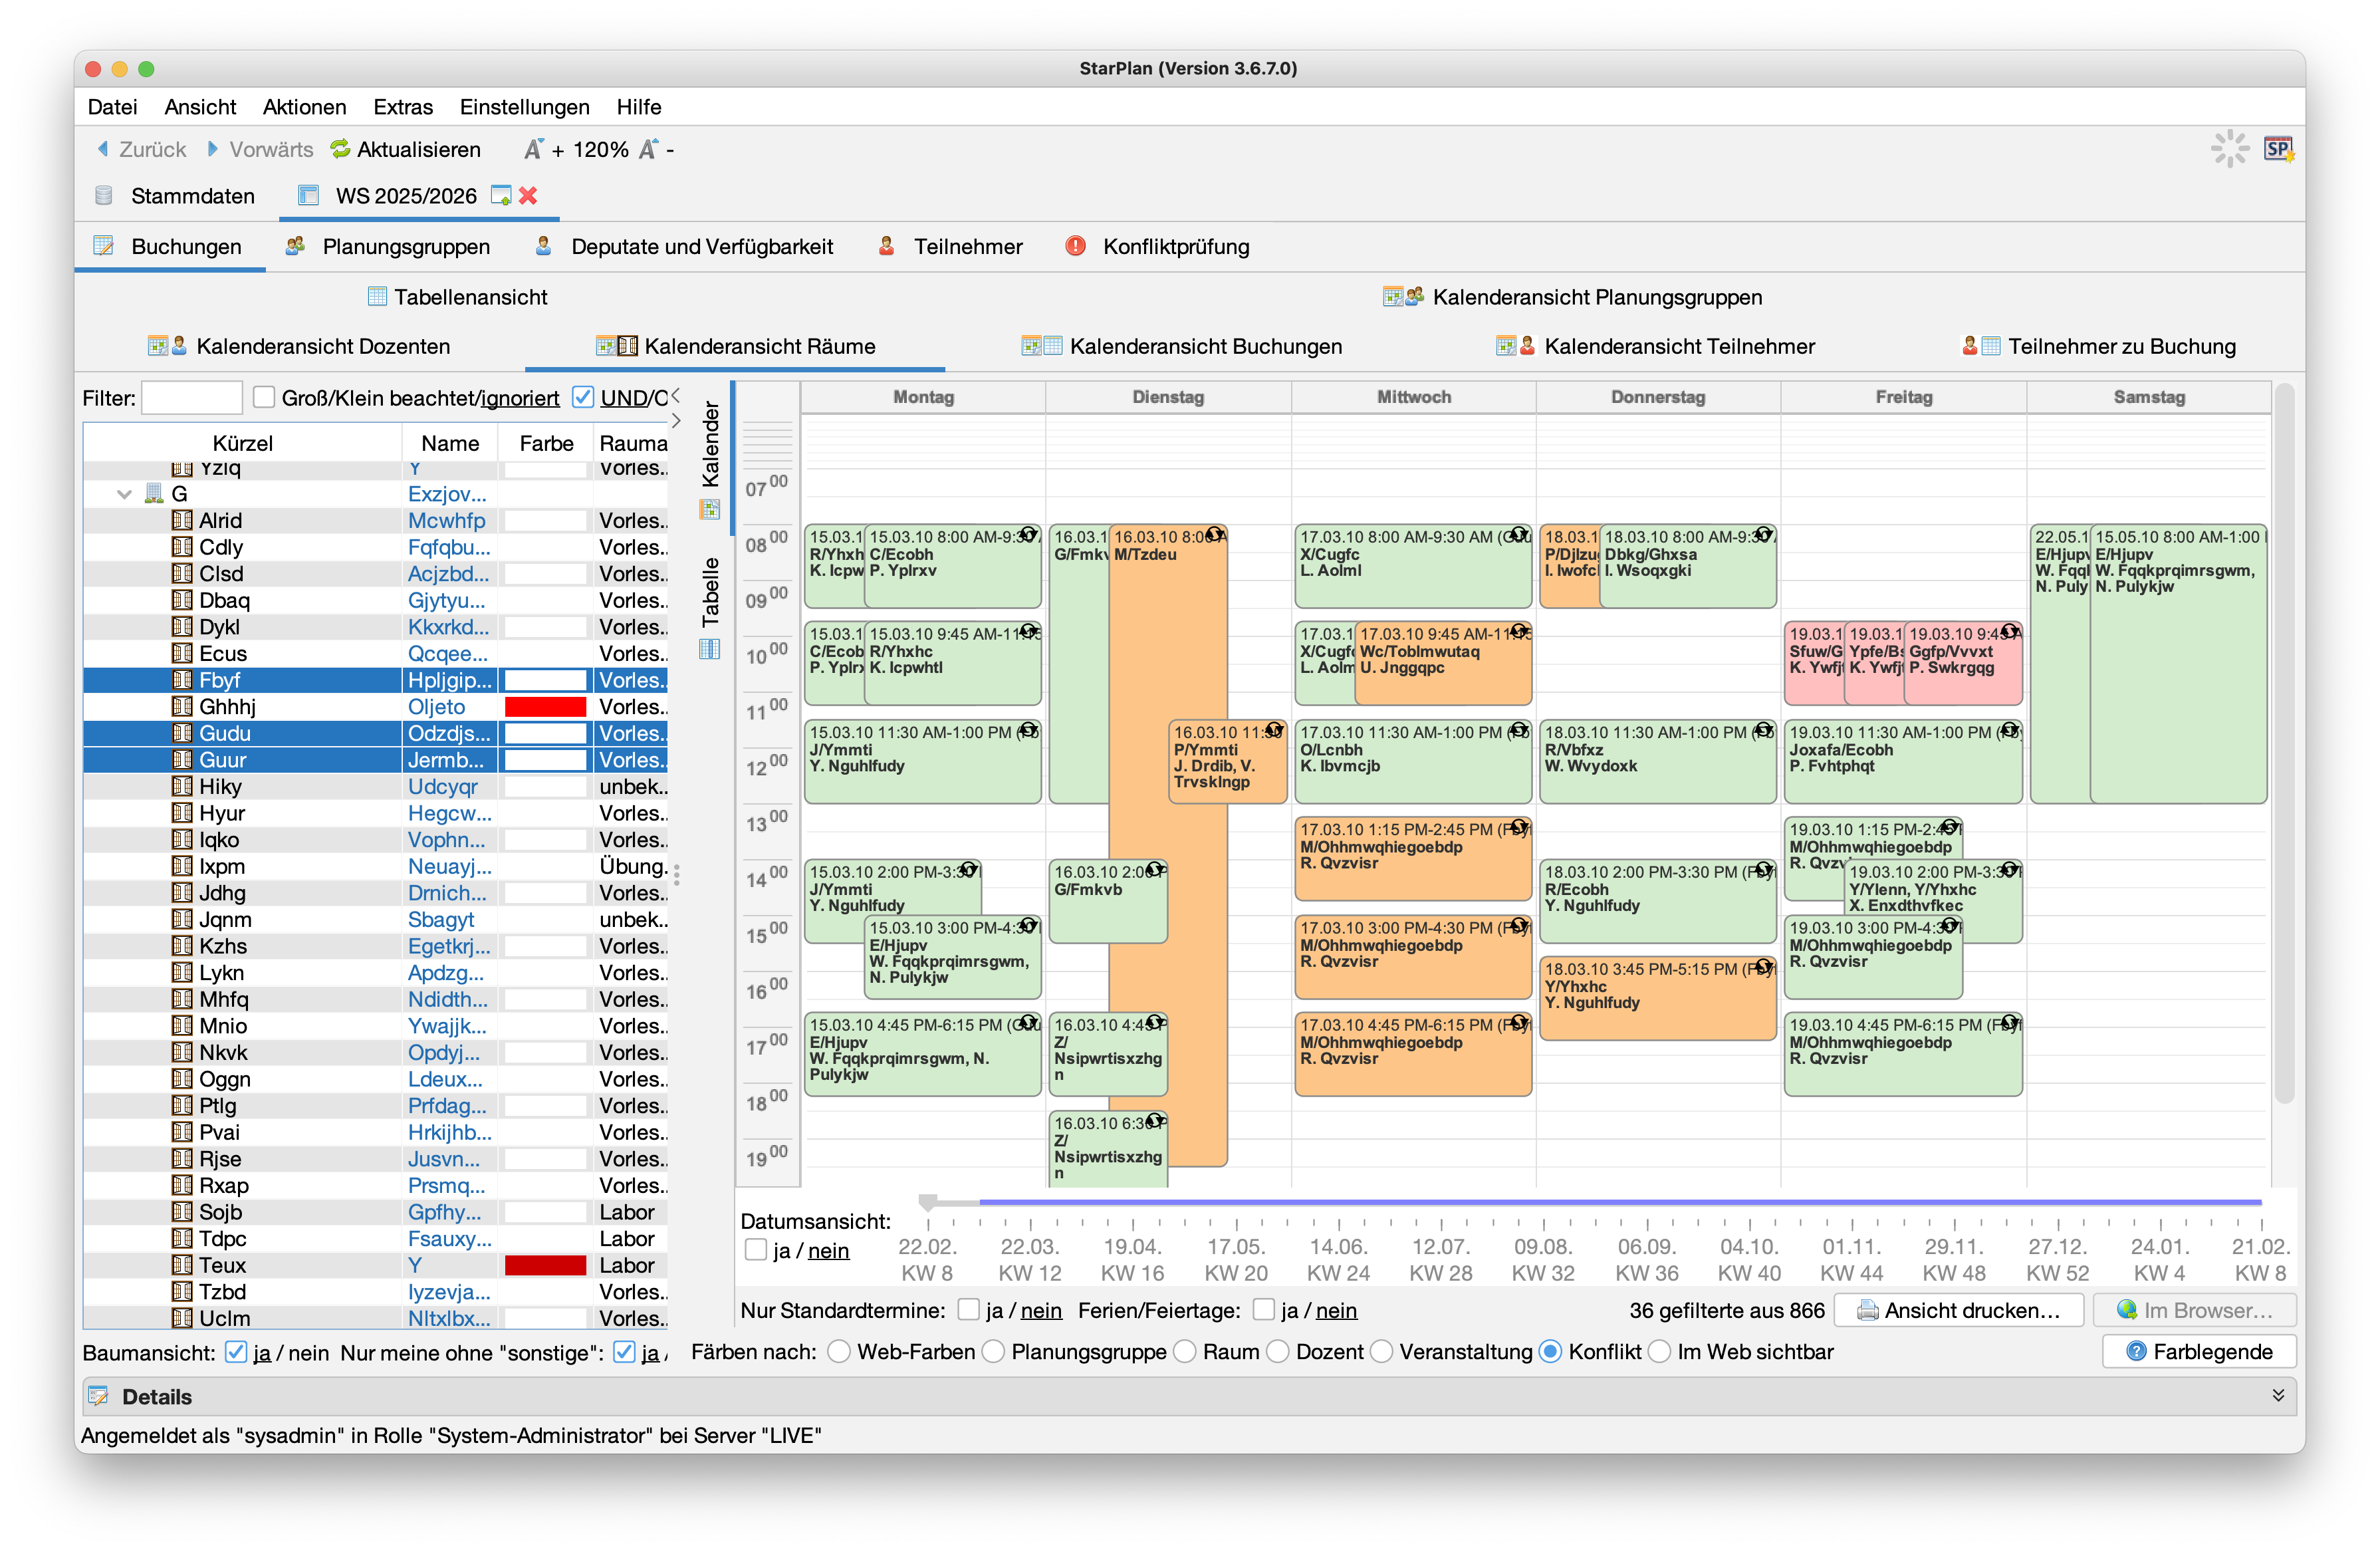Click the Aktualisieren refresh icon
Viewport: 2380px width, 1552px height.
click(x=340, y=149)
